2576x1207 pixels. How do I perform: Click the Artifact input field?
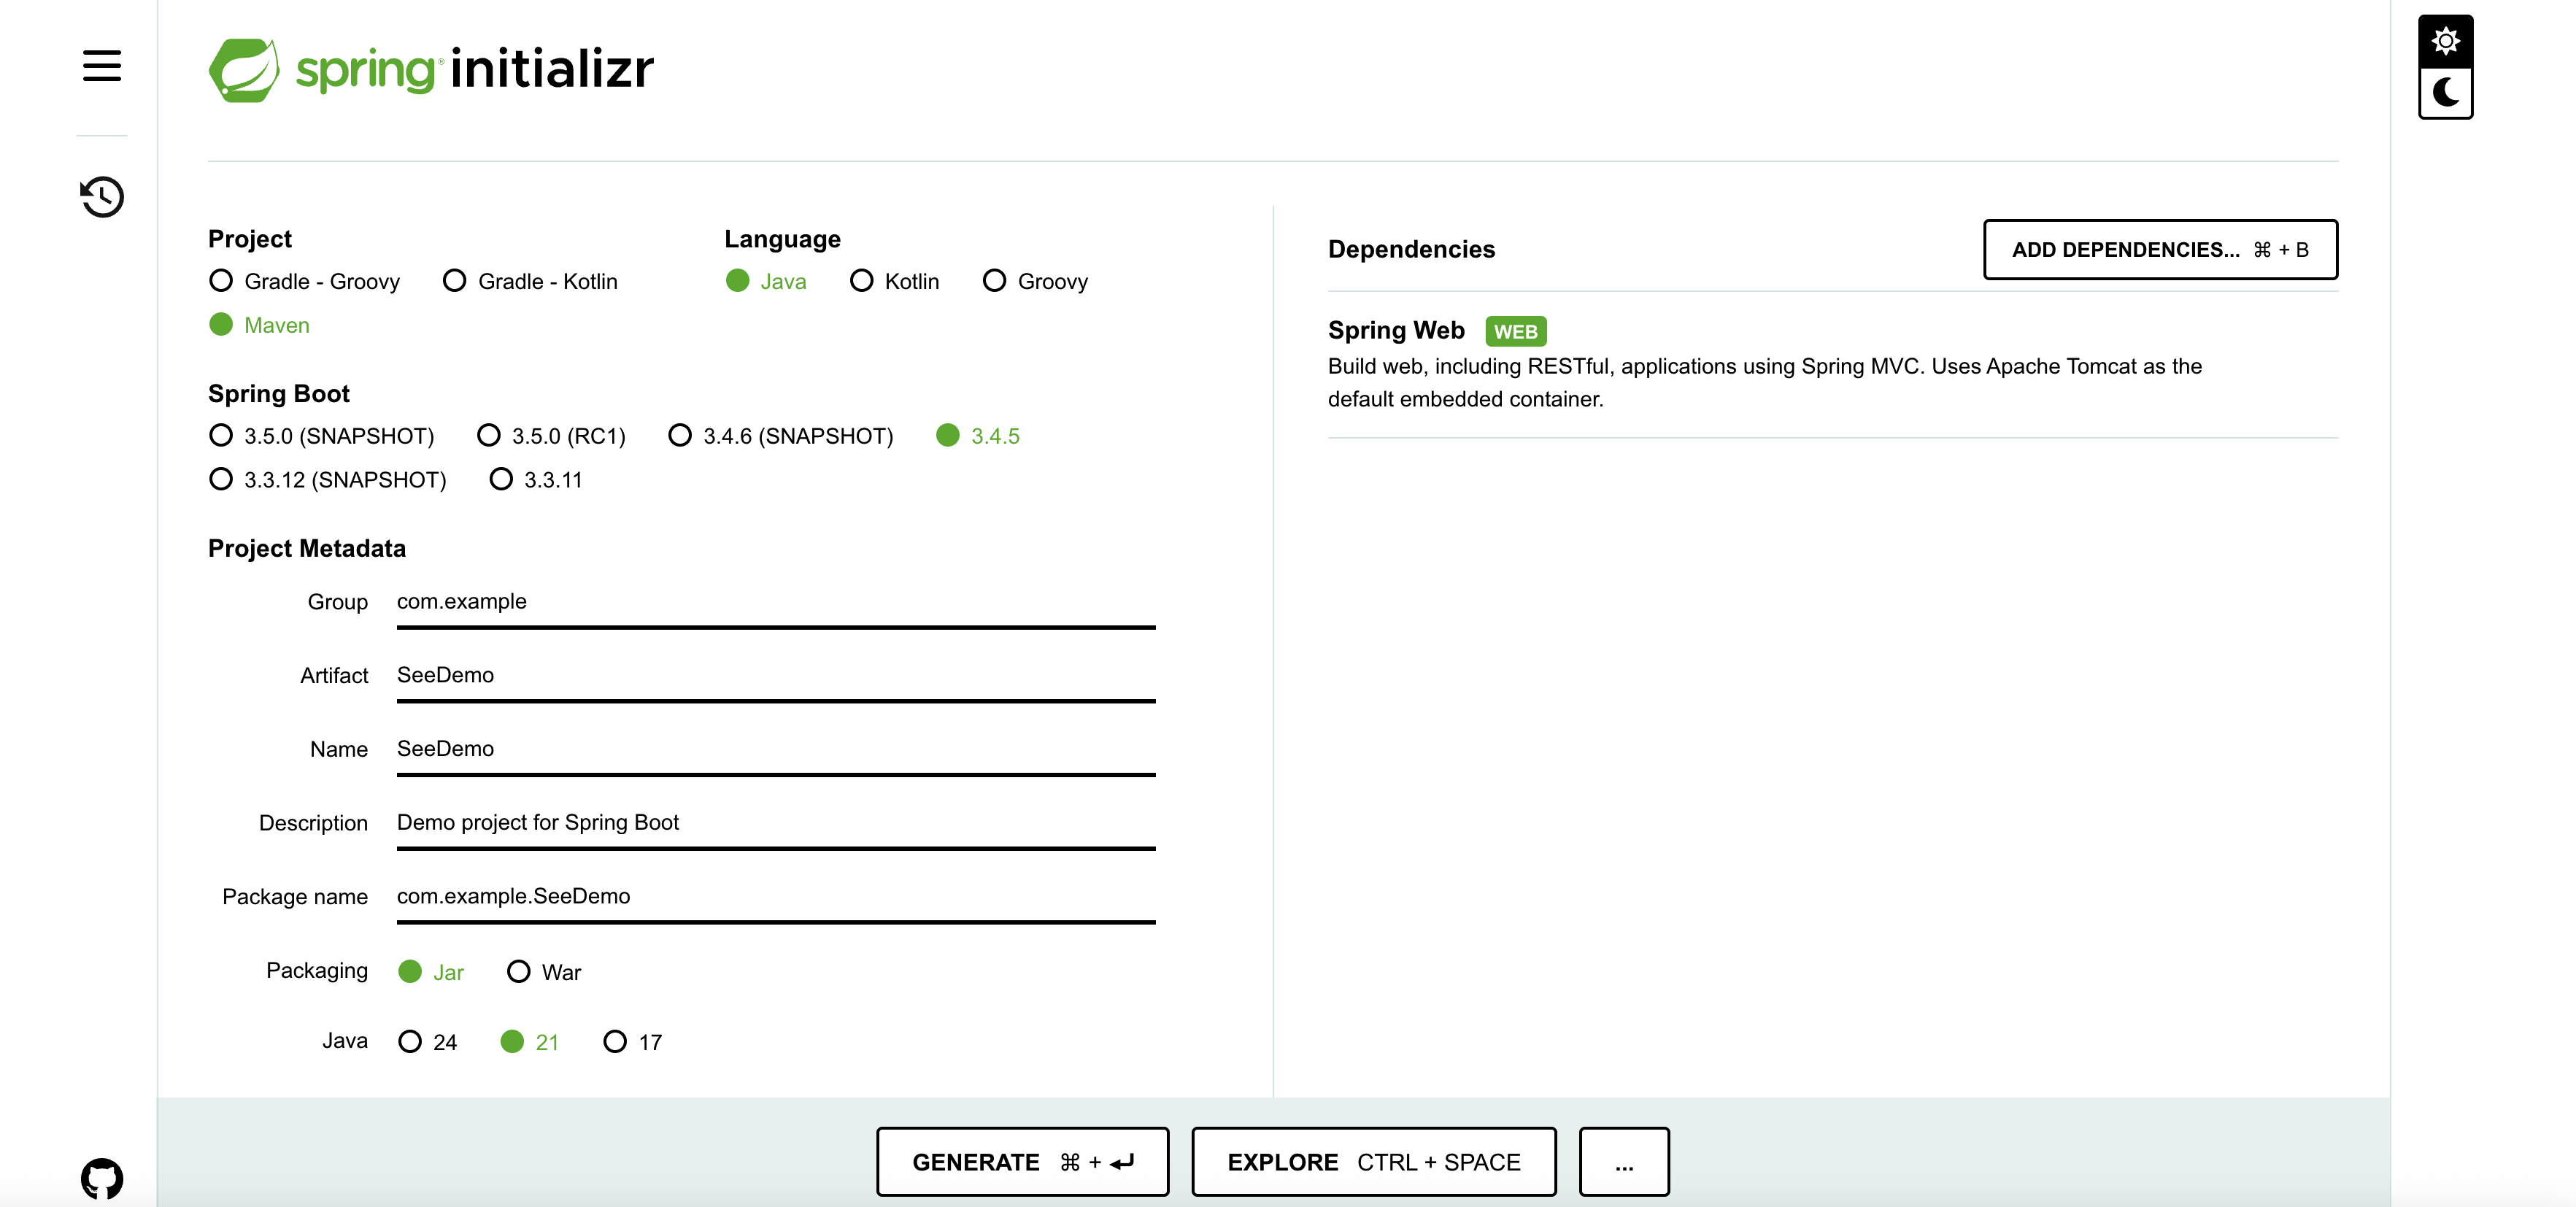tap(775, 675)
